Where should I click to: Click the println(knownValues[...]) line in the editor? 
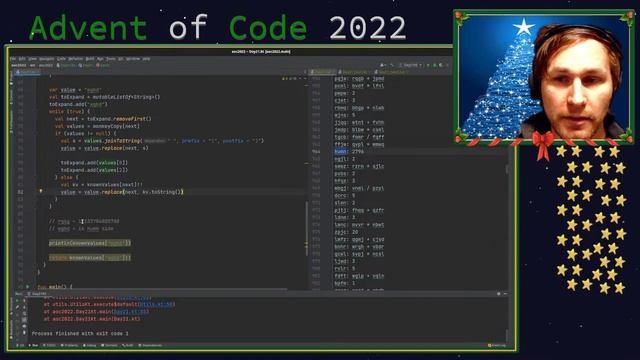click(90, 243)
